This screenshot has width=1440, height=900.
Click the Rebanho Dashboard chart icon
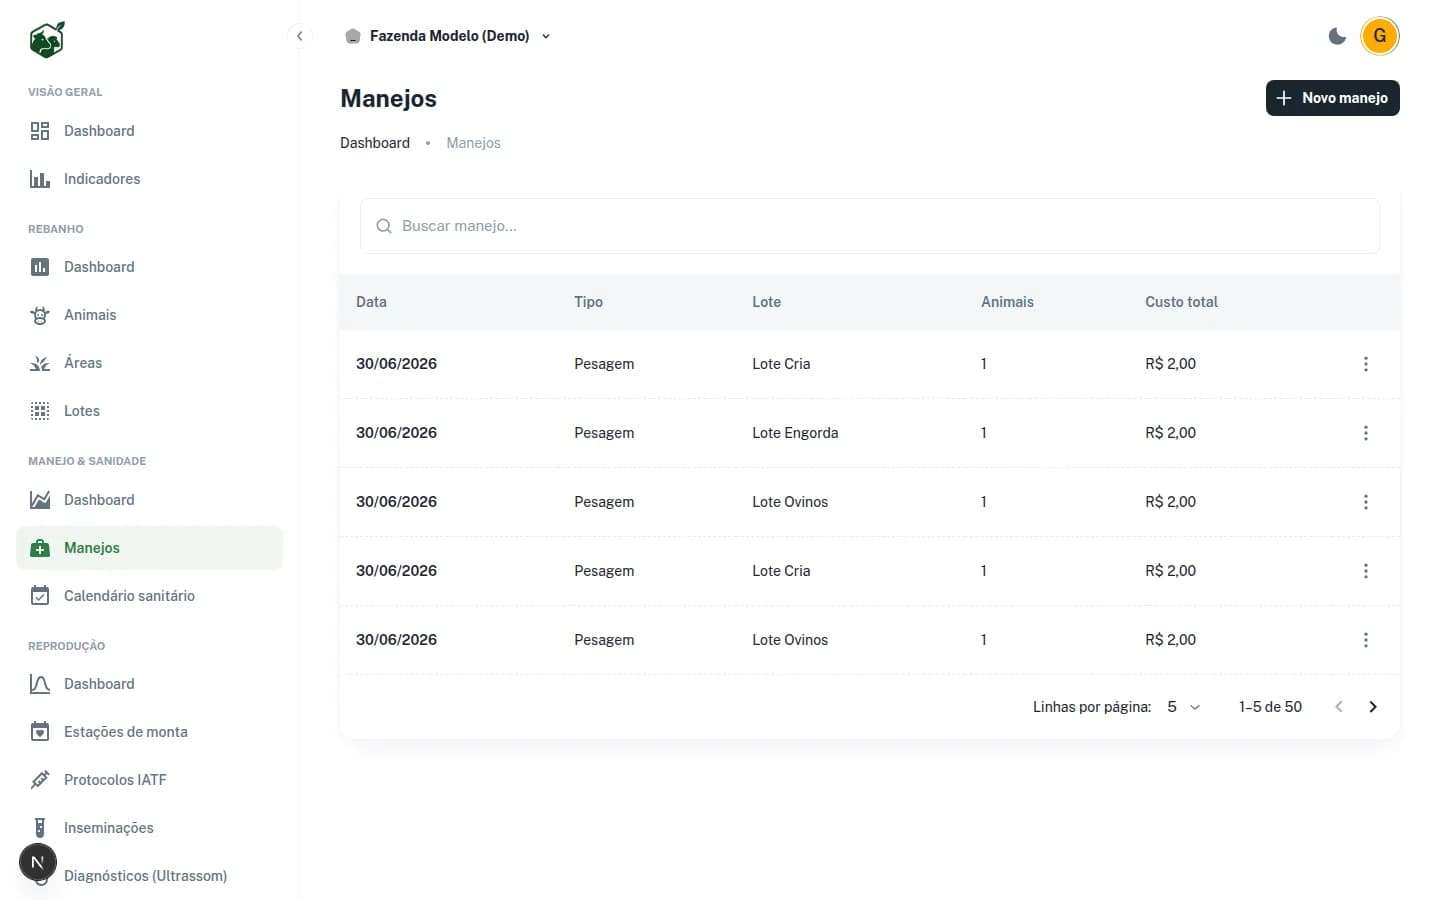pos(40,267)
